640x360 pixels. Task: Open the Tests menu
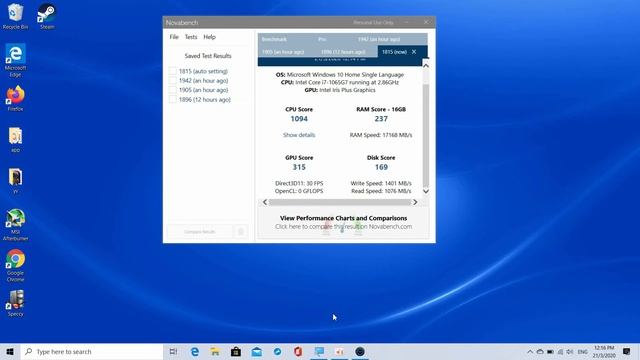pyautogui.click(x=191, y=37)
